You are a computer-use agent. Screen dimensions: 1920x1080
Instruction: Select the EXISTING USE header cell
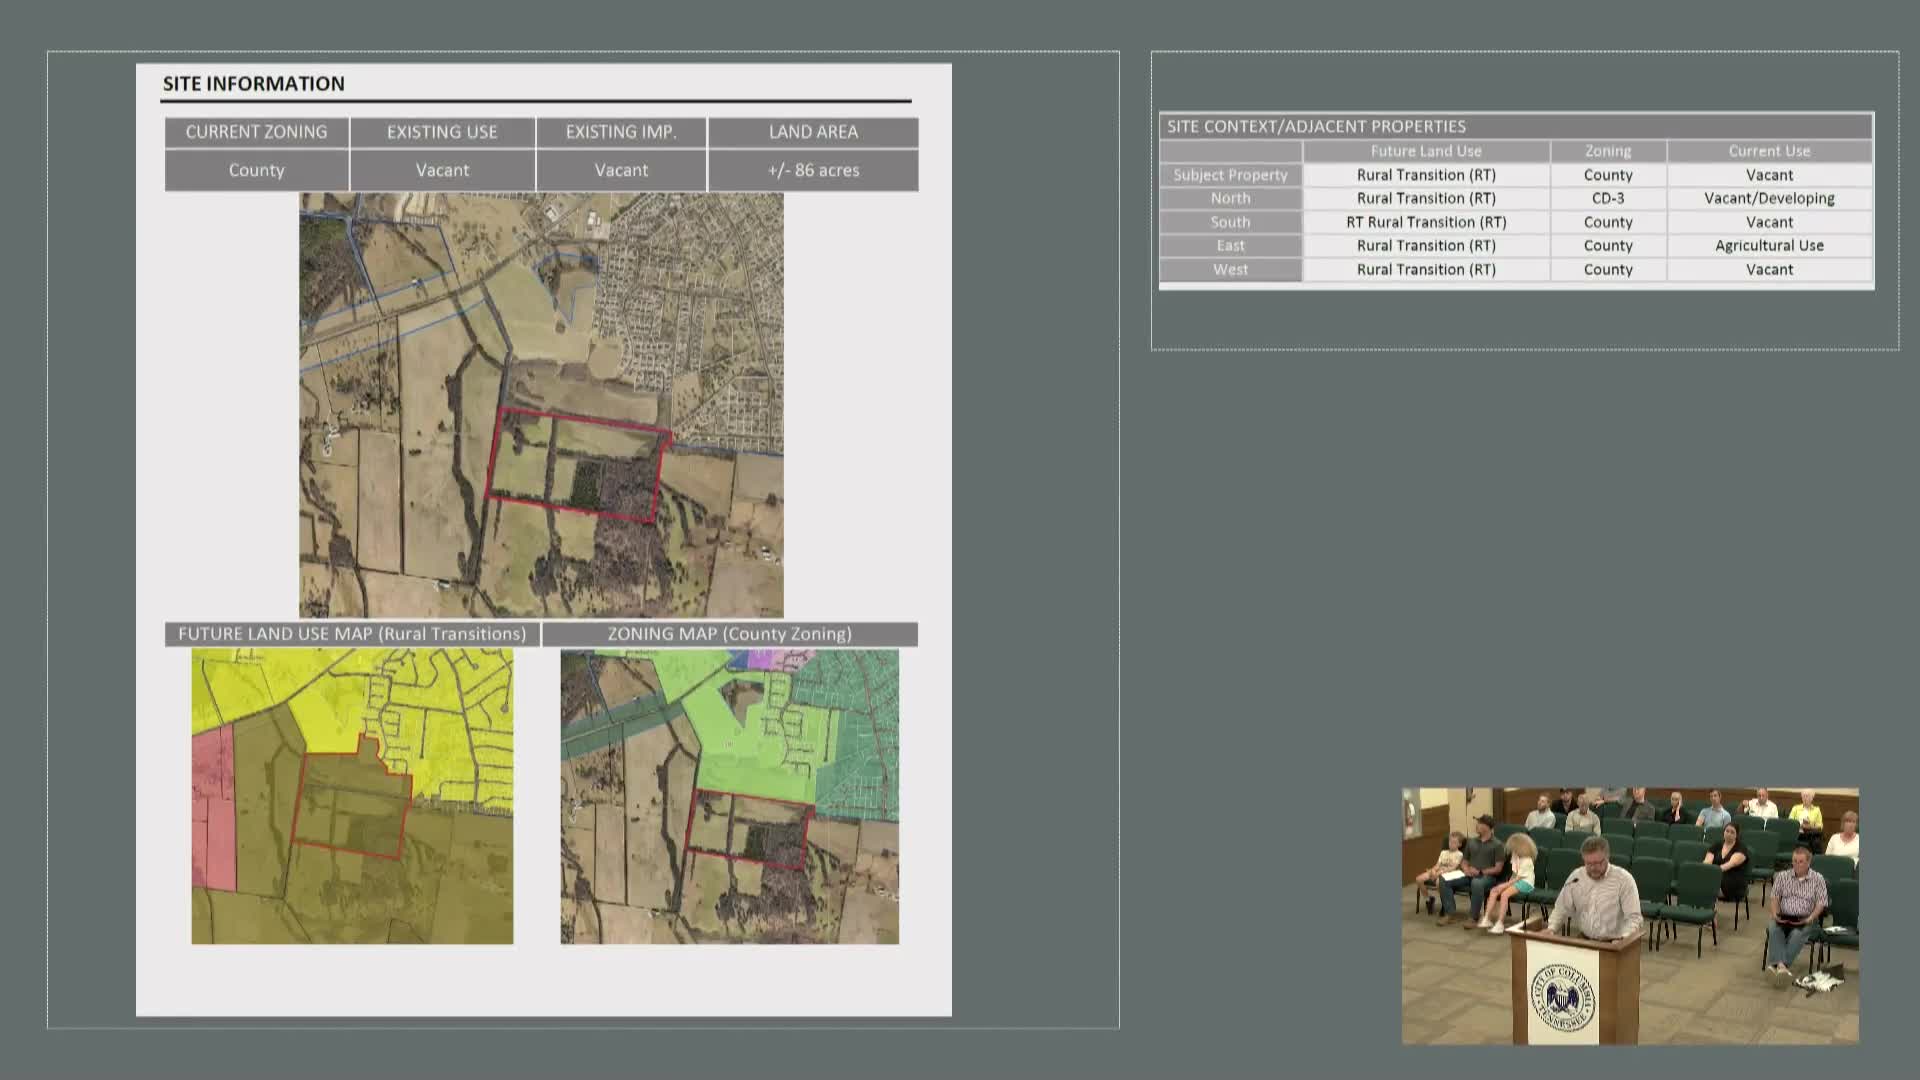click(442, 132)
